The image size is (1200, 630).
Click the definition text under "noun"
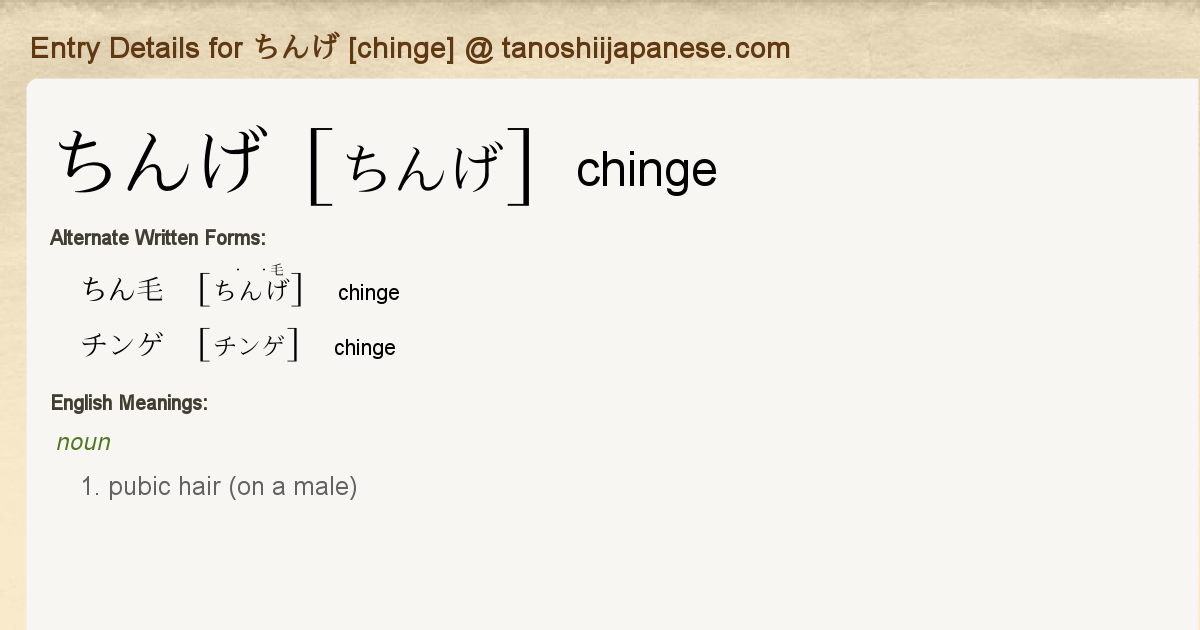[232, 487]
